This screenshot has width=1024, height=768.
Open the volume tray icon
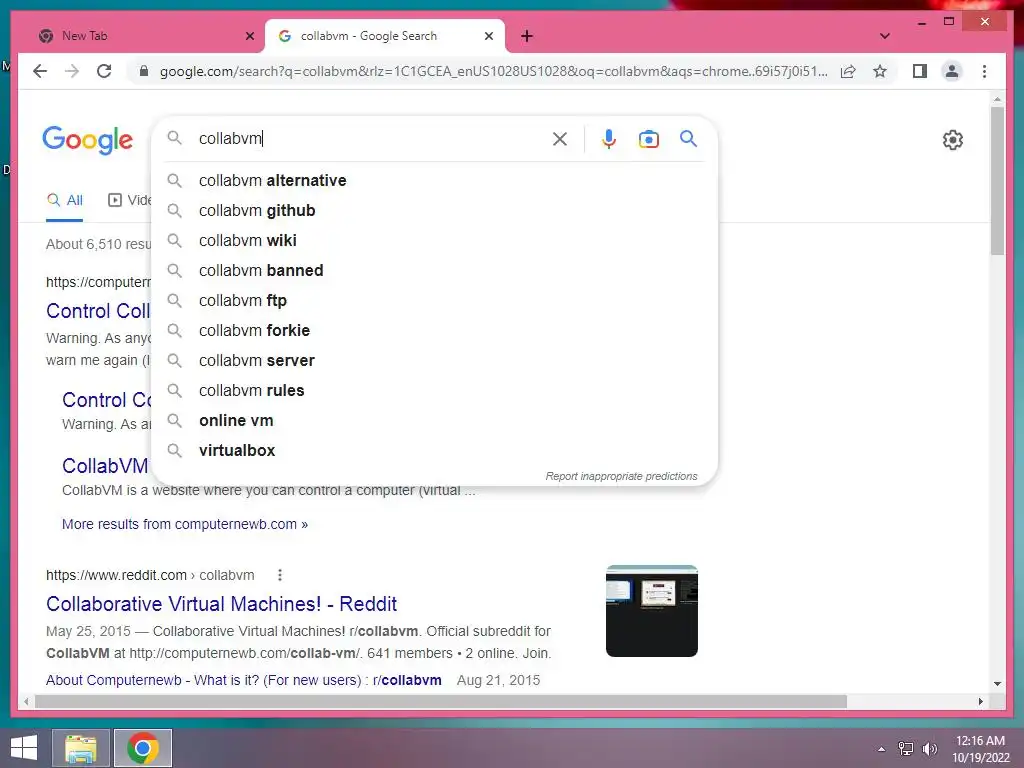pyautogui.click(x=929, y=749)
